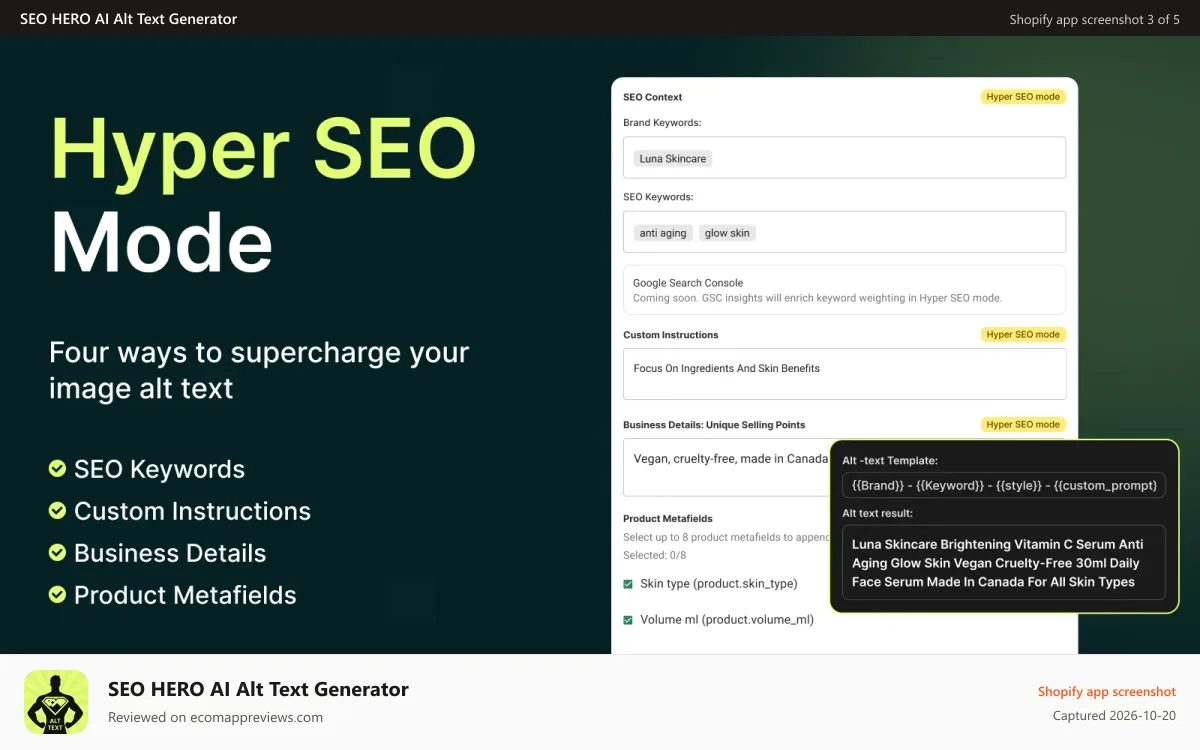Click 'Four ways to supercharge' subtitle text
The height and width of the screenshot is (750, 1200).
coord(259,369)
